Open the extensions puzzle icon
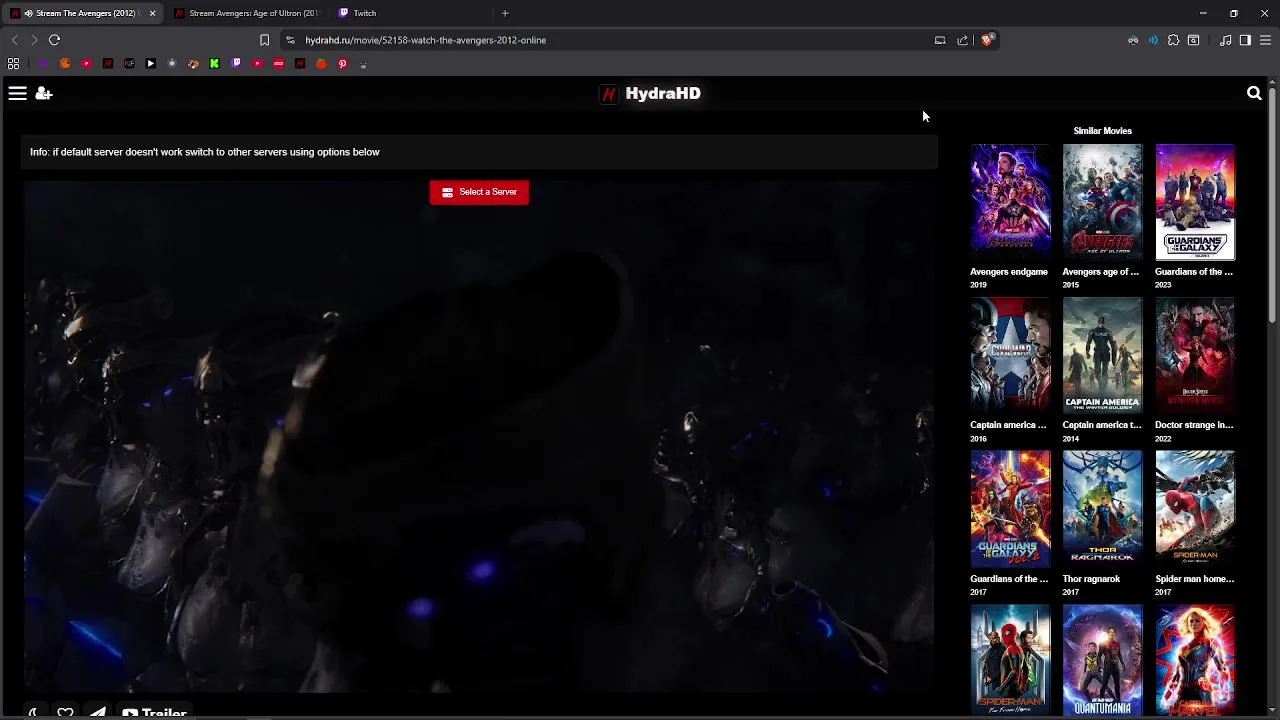Viewport: 1280px width, 720px height. click(x=1173, y=40)
